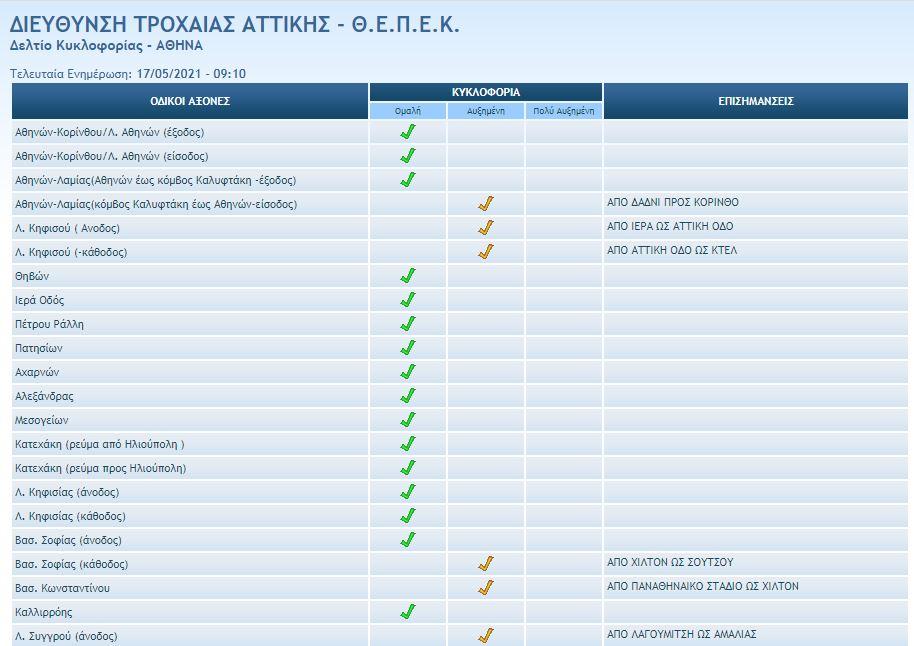
Task: Select the Πολύ Αυξημένη sub-header
Action: pos(564,111)
